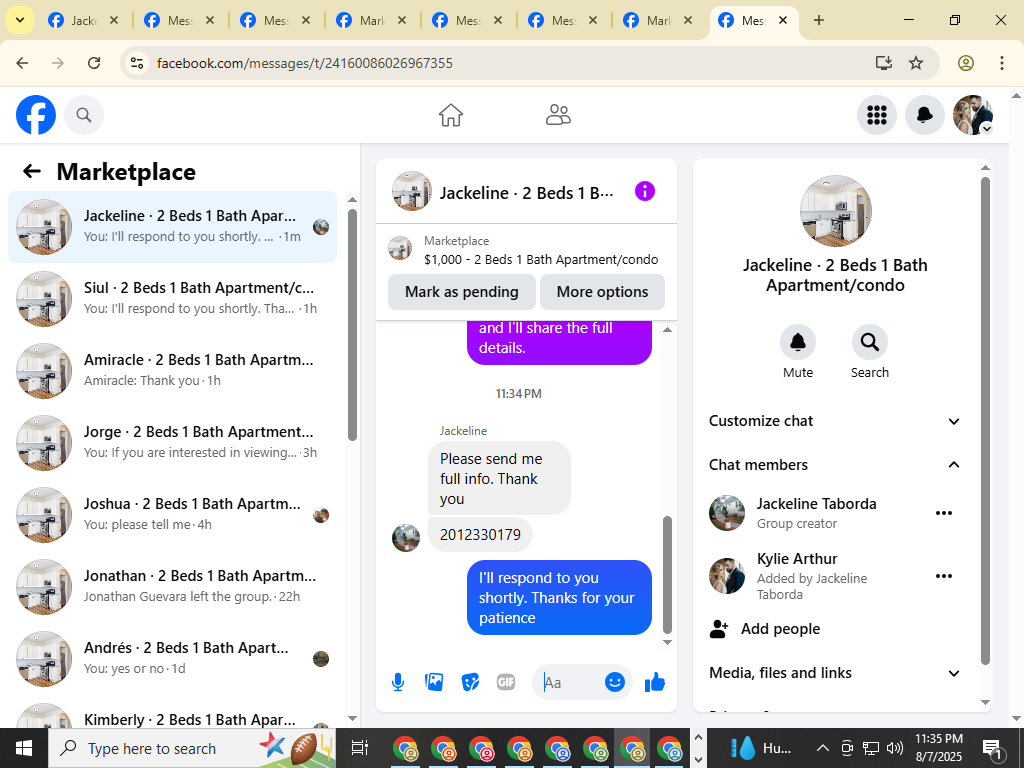Open options for Jackeline Taborda member
1024x768 pixels.
point(944,513)
